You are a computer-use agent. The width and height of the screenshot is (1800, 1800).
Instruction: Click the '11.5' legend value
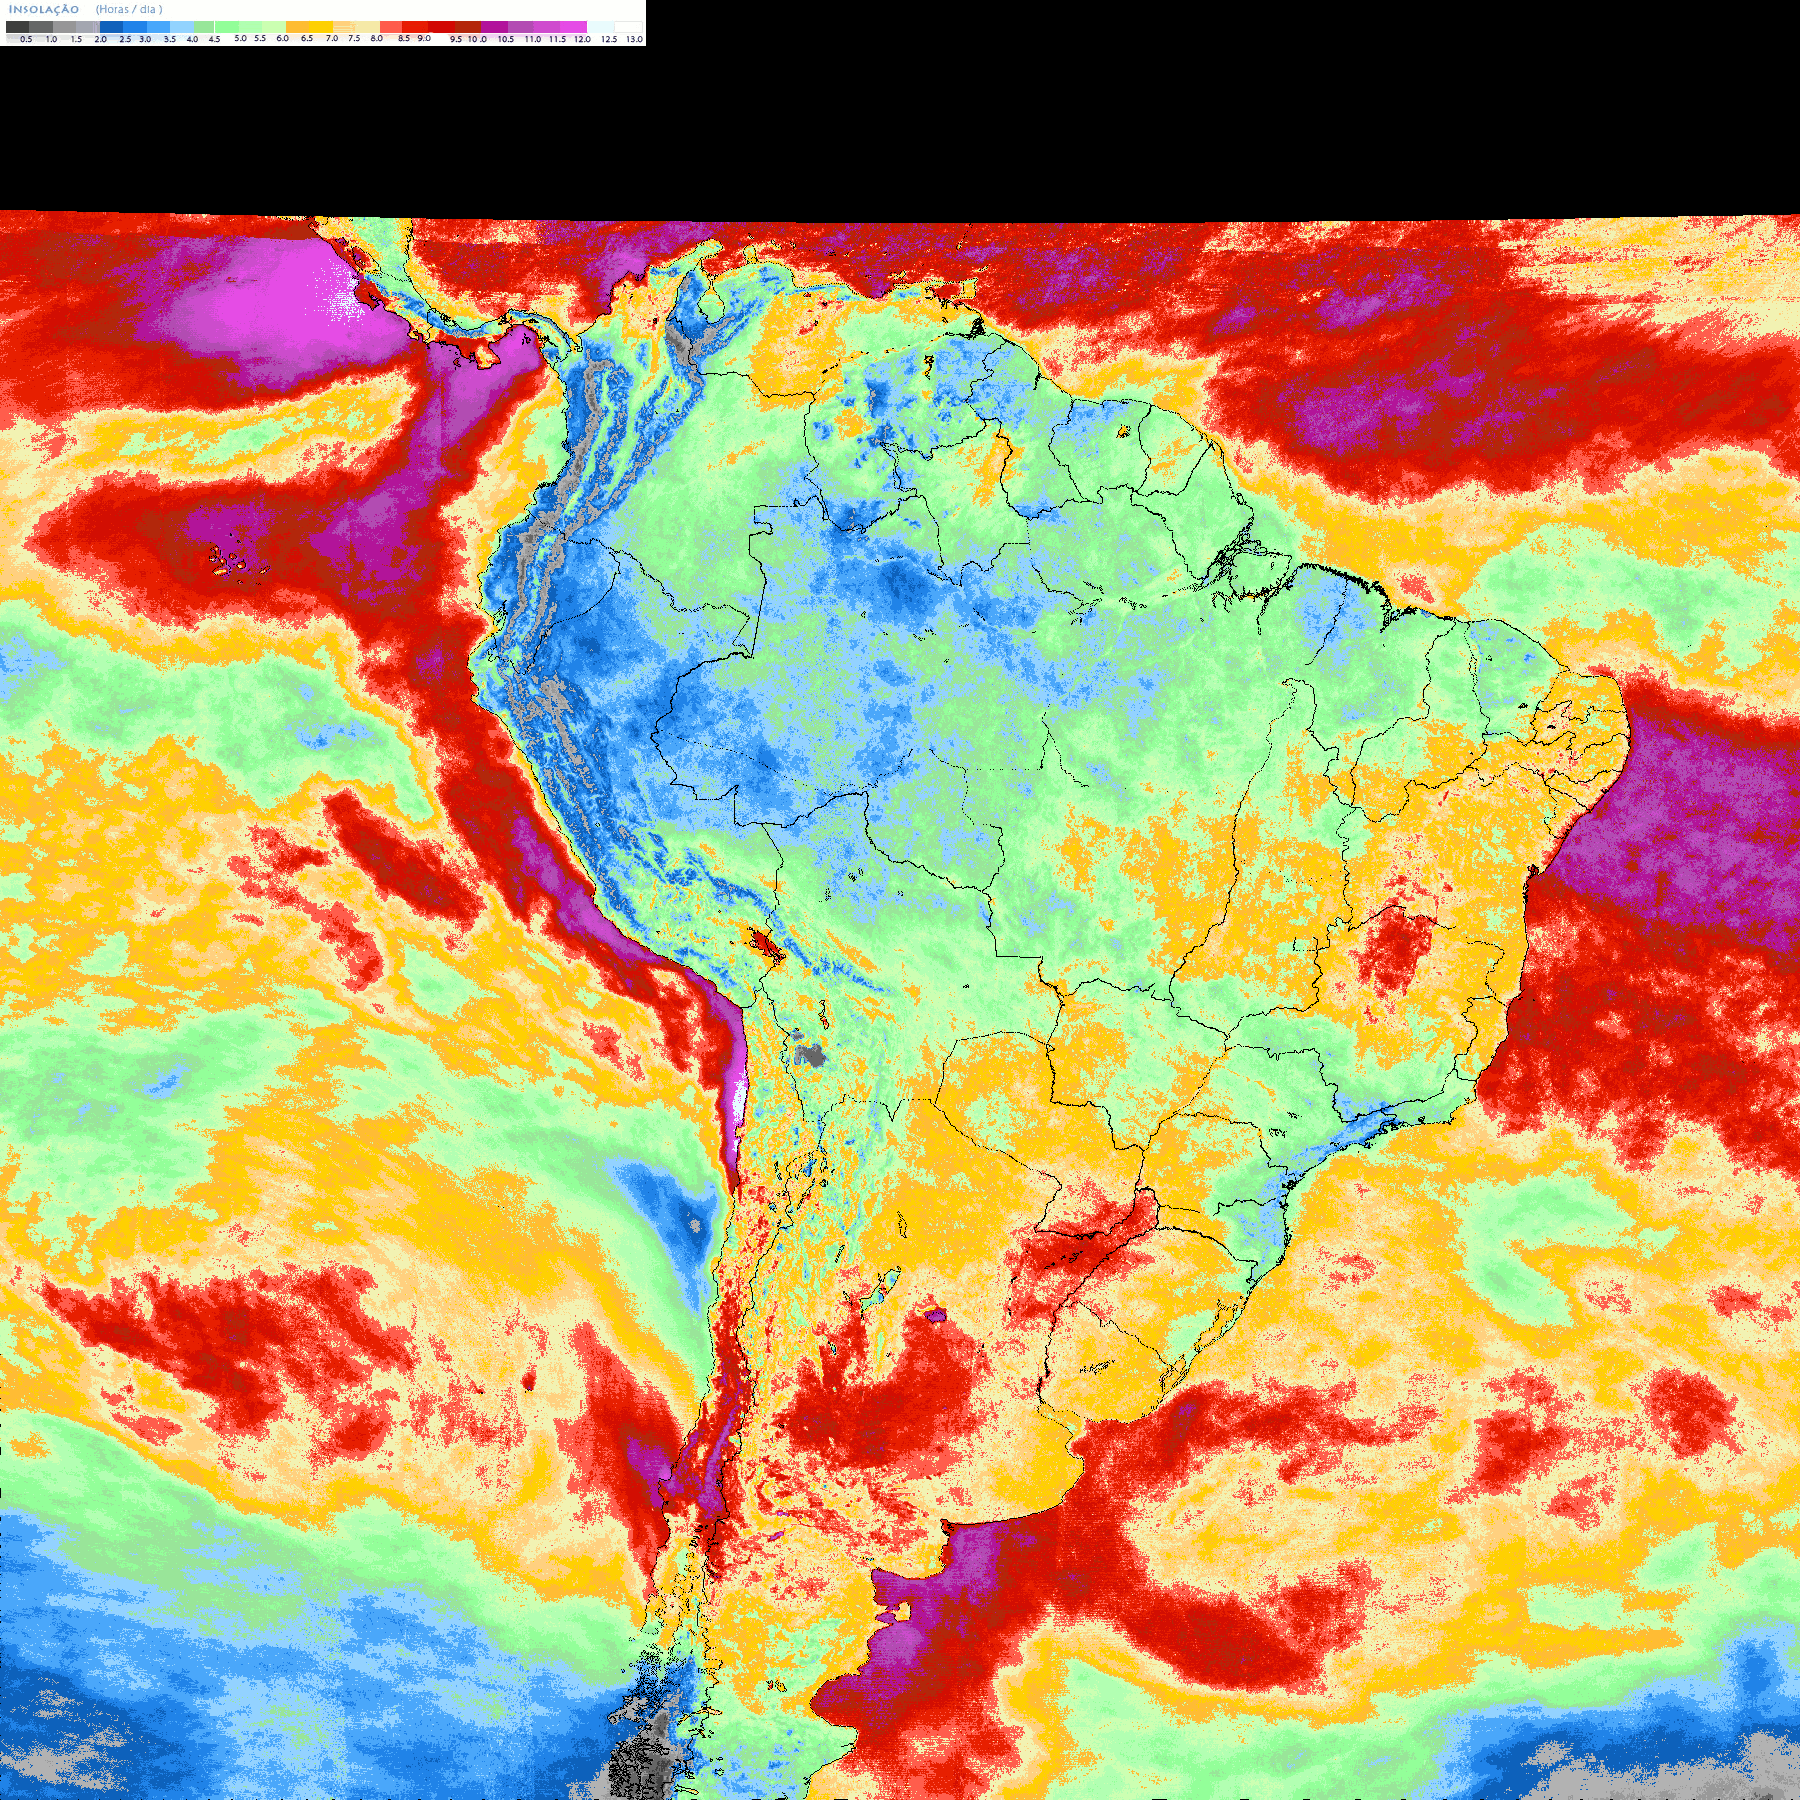coord(558,39)
